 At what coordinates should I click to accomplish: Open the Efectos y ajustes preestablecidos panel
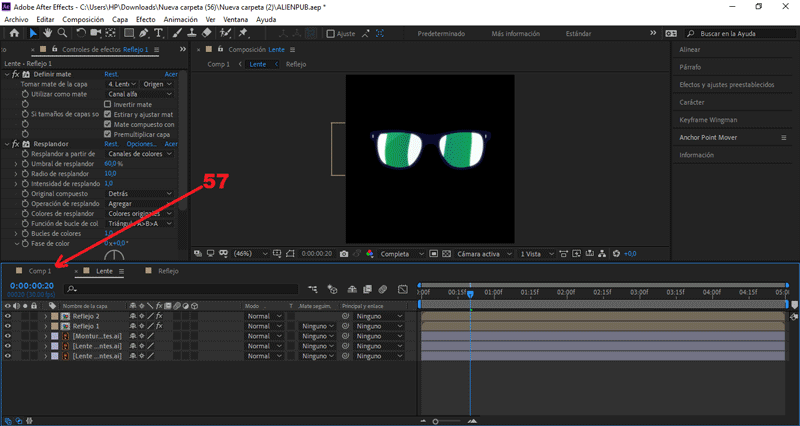727,85
